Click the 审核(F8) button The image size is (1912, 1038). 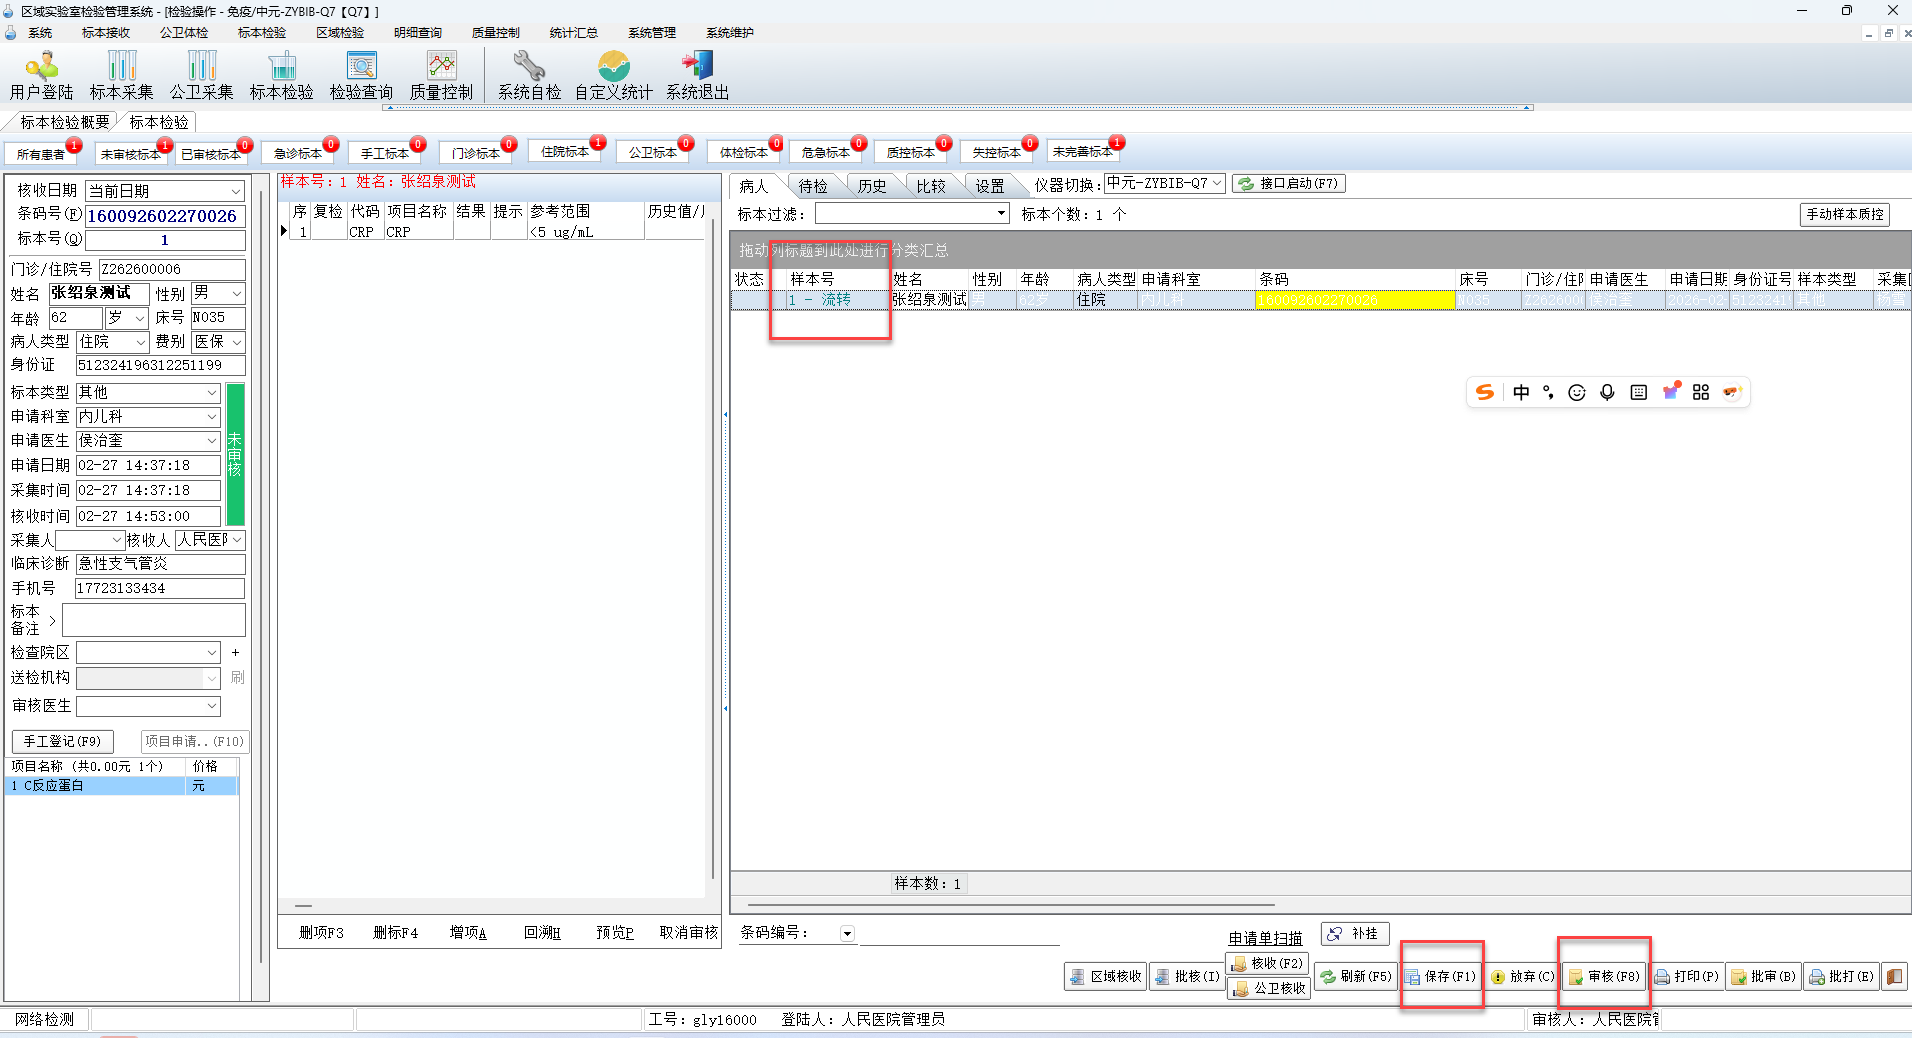click(x=1604, y=976)
